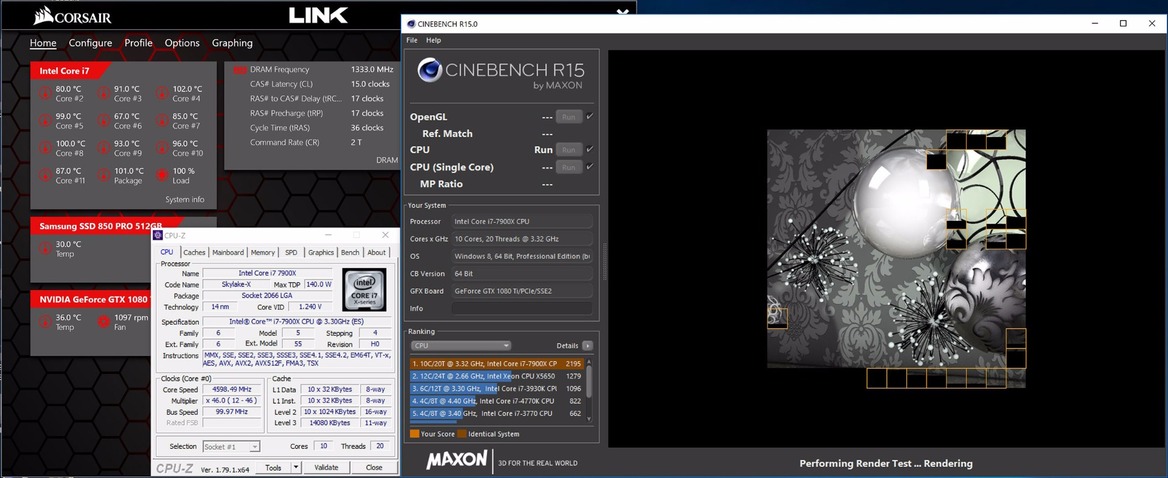
Task: Click the Your Score orange legend swatch
Action: pyautogui.click(x=414, y=434)
